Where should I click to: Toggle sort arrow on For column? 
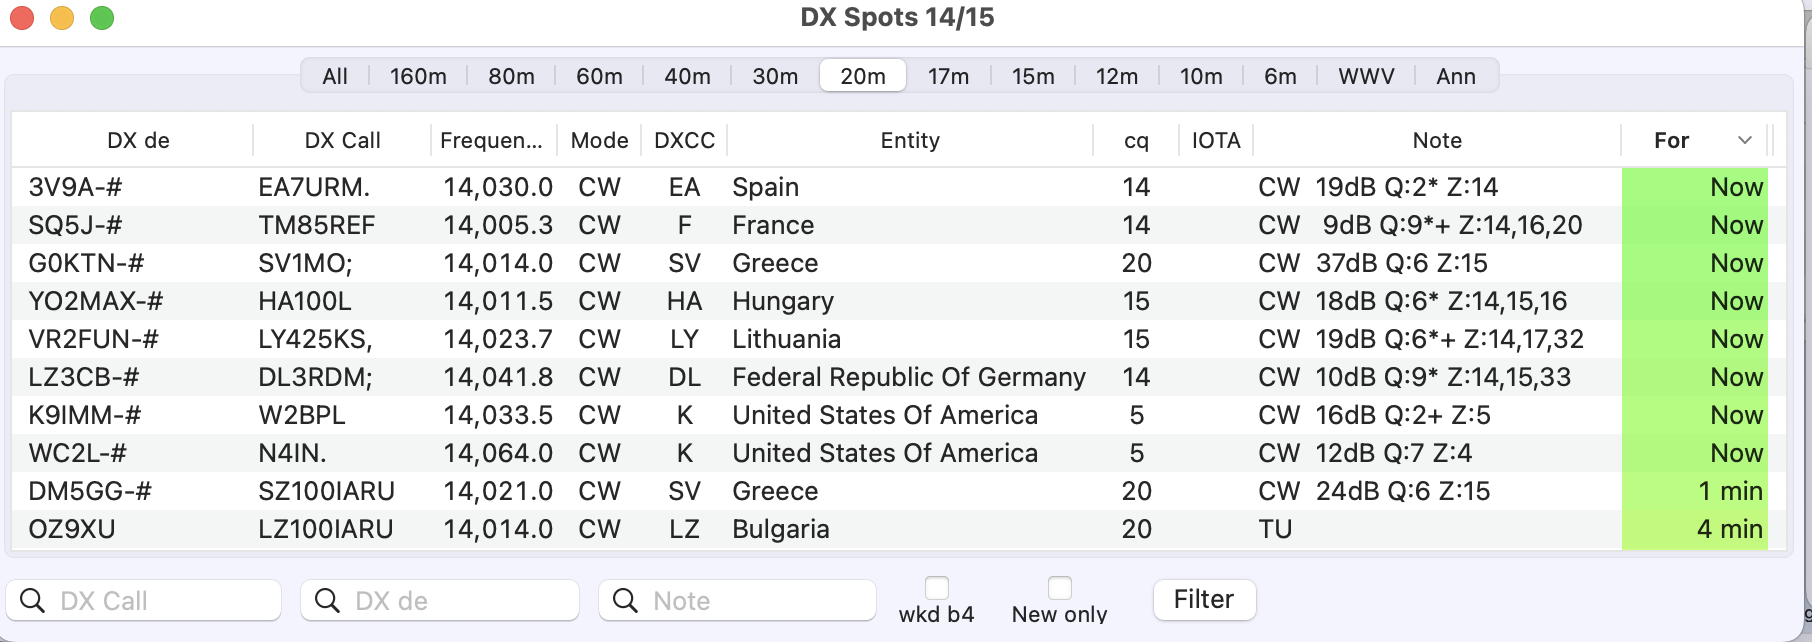[x=1745, y=140]
